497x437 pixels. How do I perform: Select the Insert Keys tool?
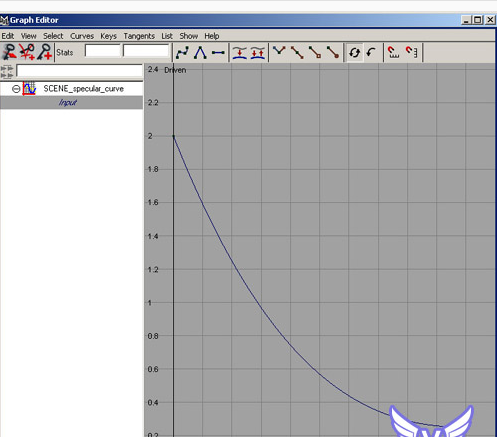27,52
